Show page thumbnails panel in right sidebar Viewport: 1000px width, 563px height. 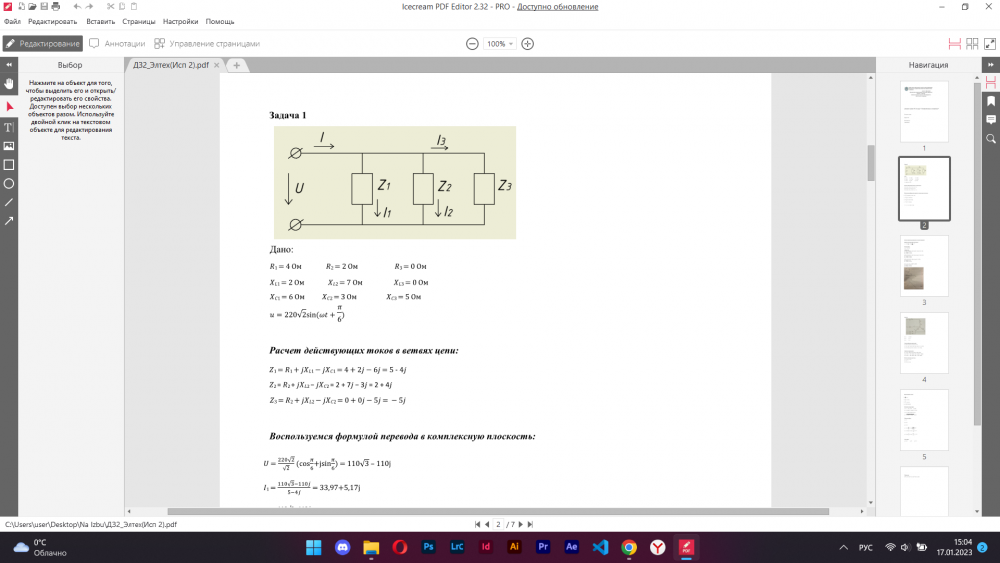click(x=990, y=83)
